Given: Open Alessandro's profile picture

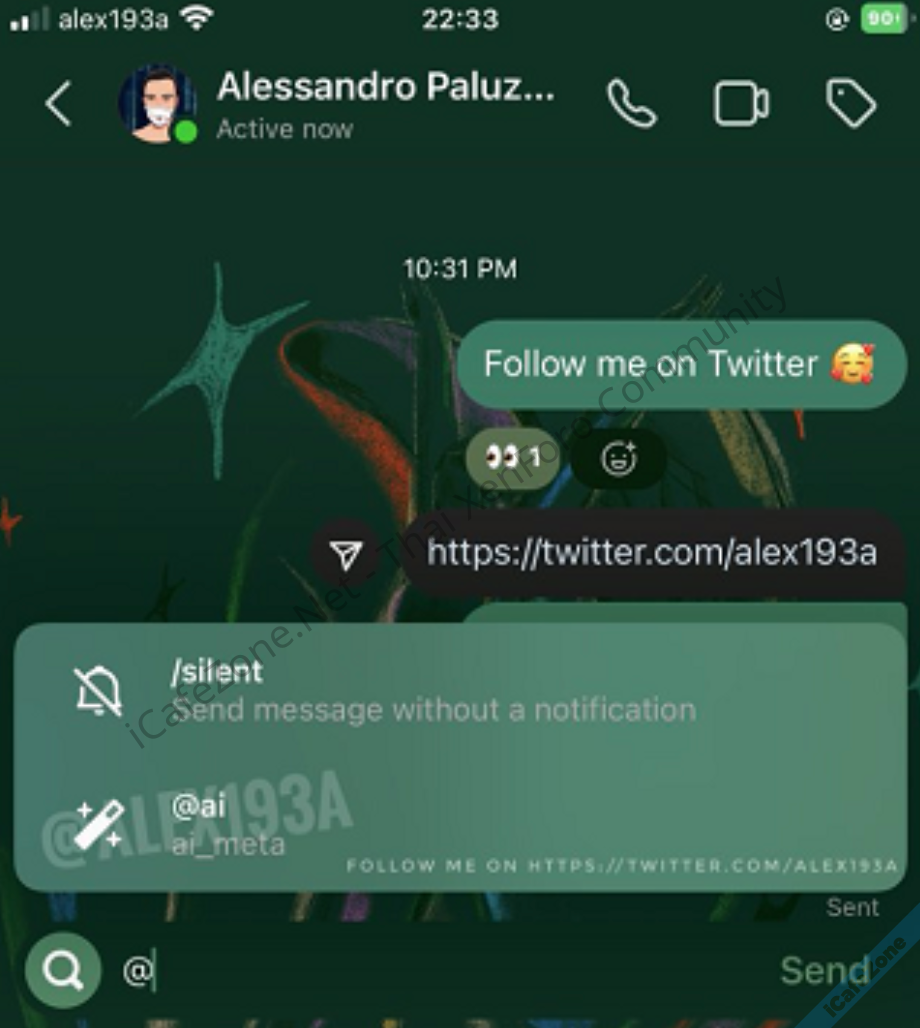Looking at the screenshot, I should point(157,104).
